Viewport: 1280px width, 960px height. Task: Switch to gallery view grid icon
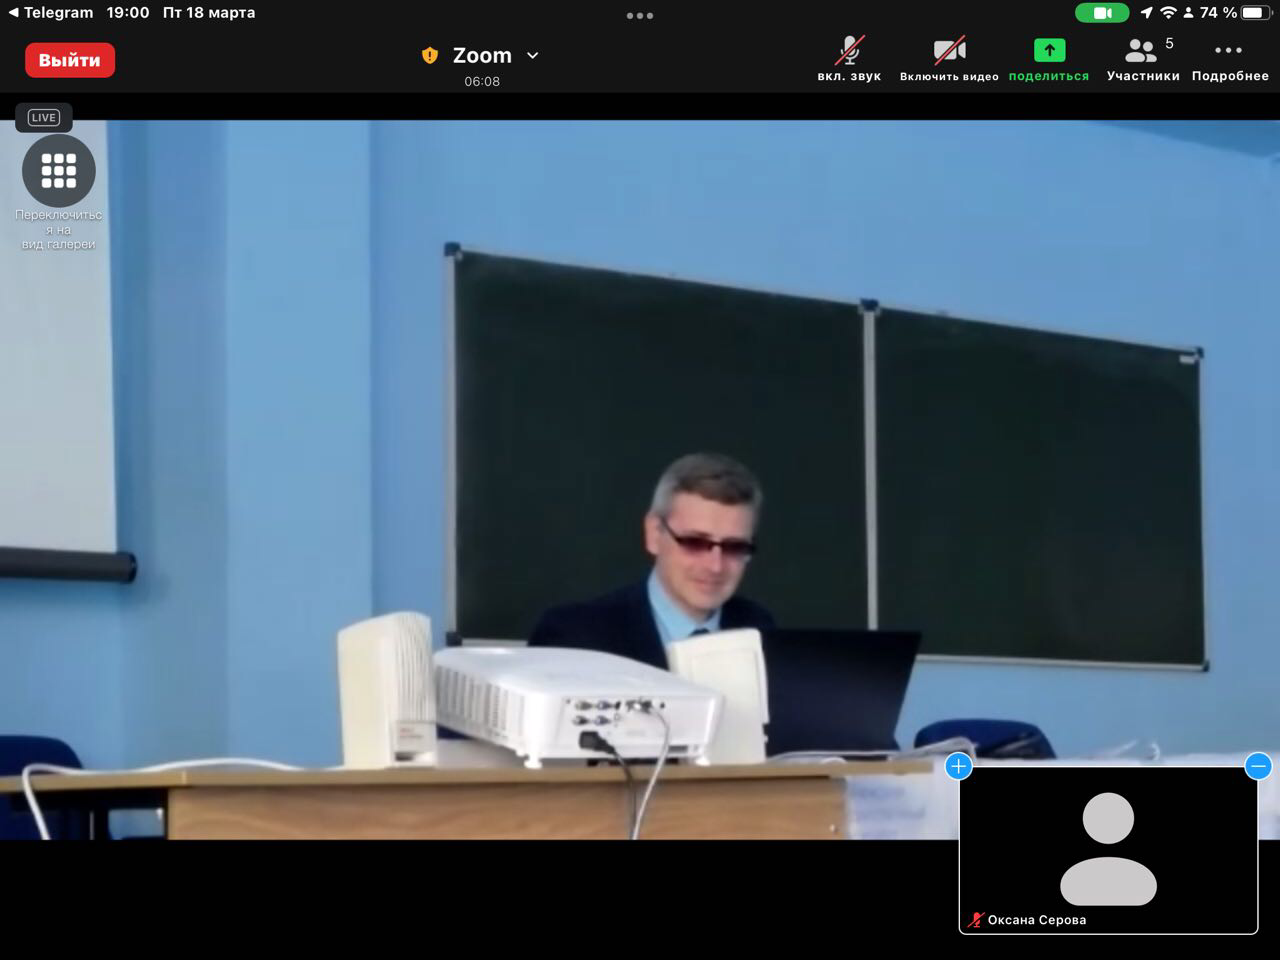[59, 171]
